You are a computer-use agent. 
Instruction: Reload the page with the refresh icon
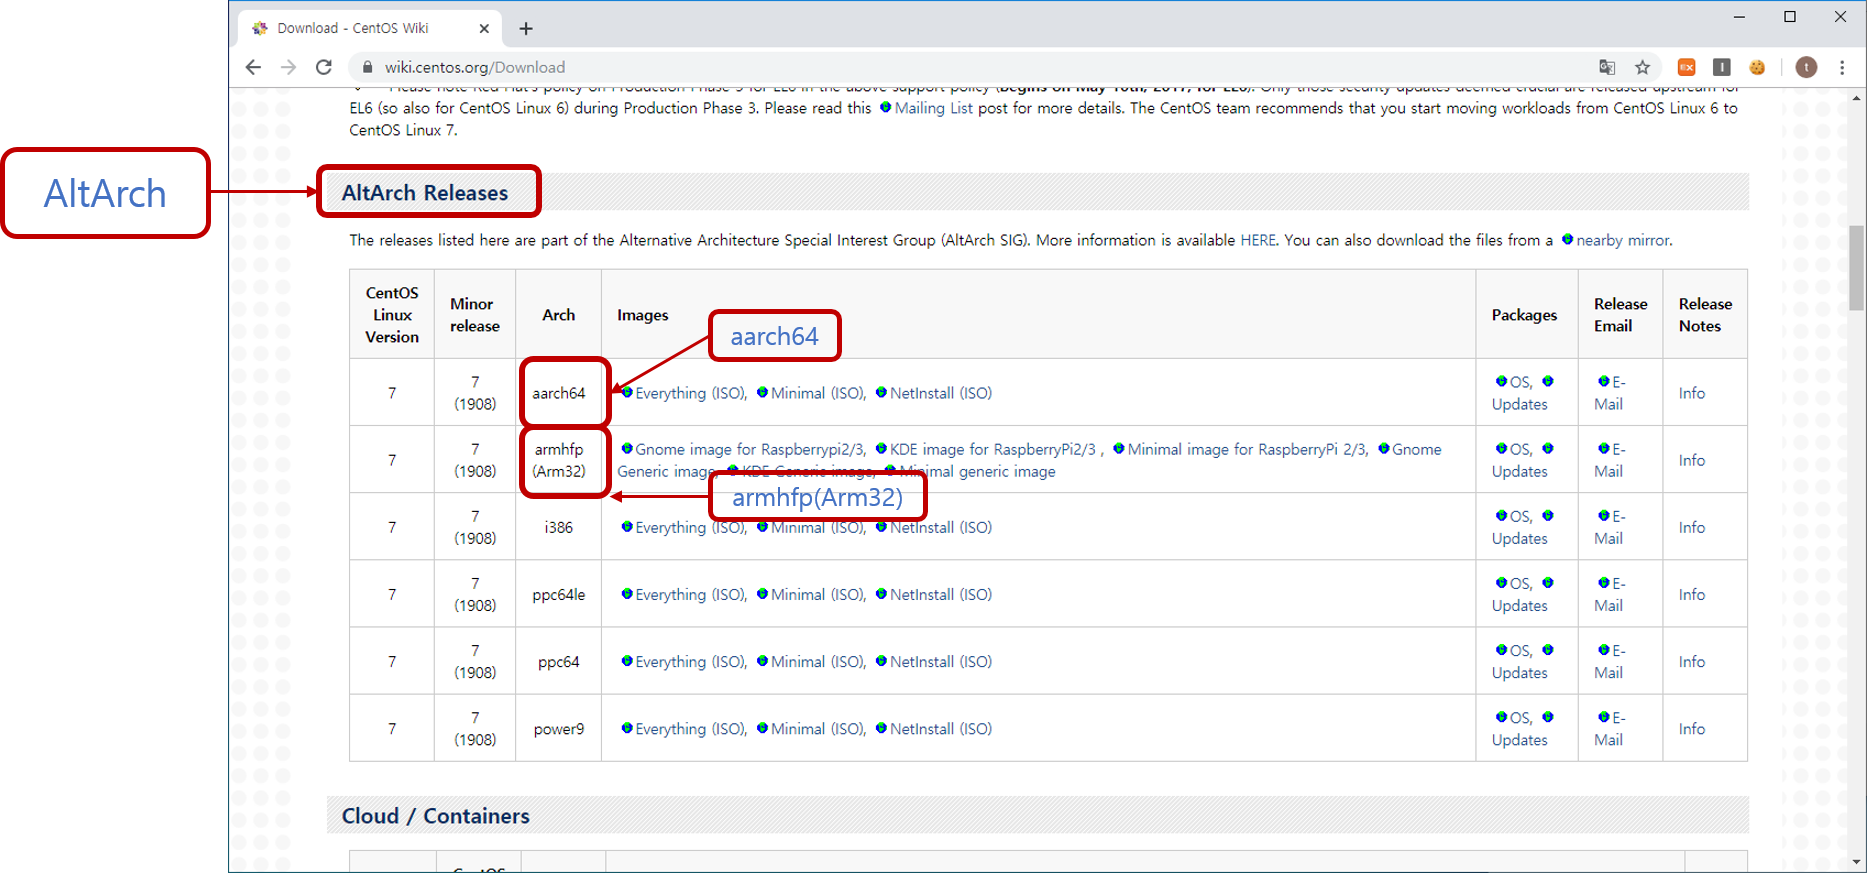[323, 67]
